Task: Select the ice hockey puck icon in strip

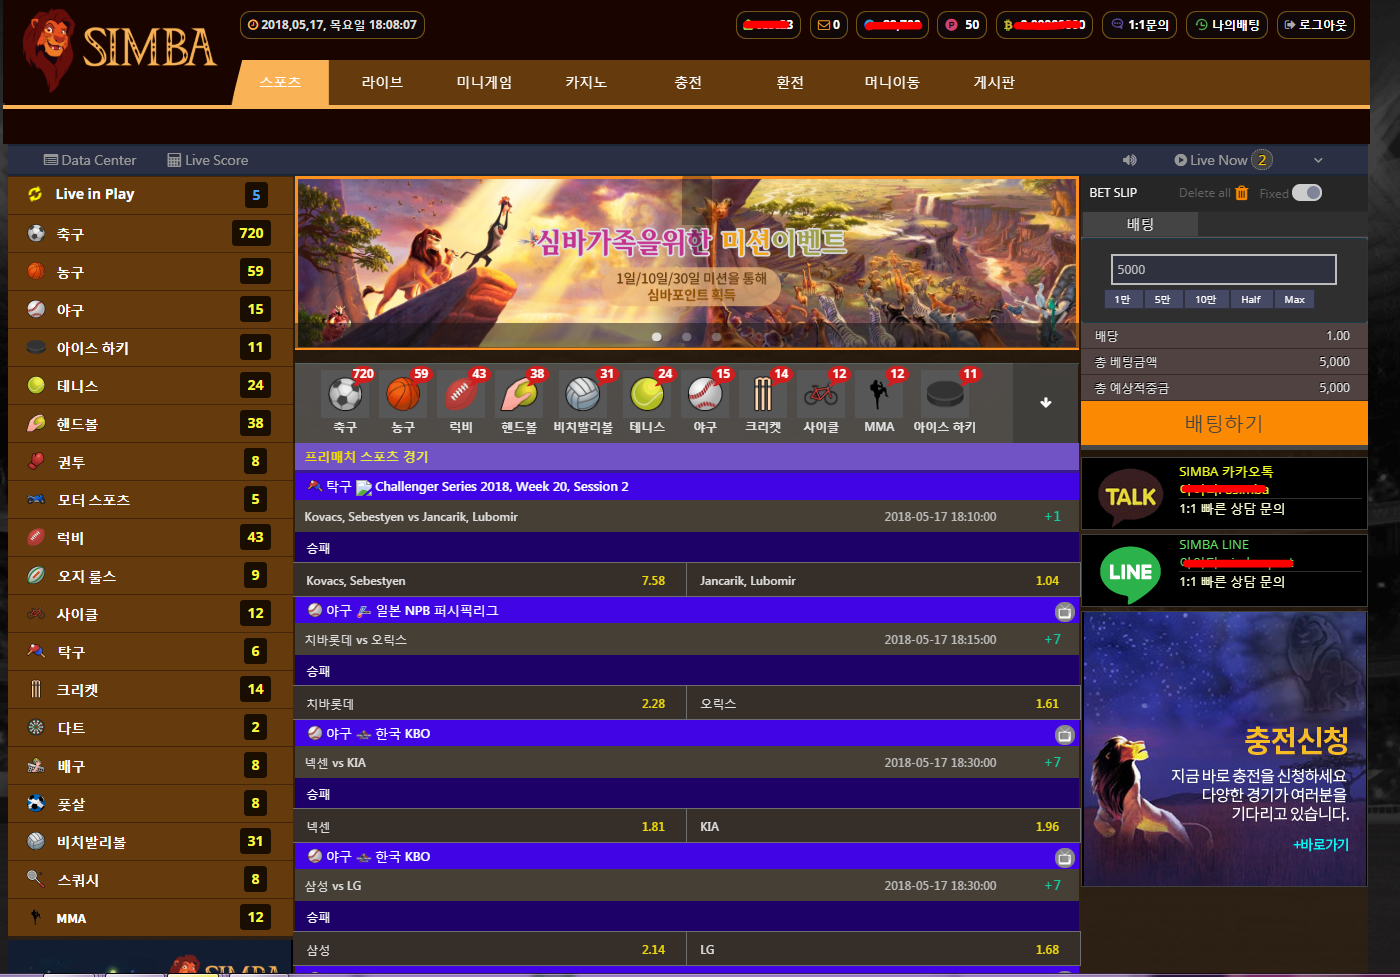Action: click(x=945, y=394)
